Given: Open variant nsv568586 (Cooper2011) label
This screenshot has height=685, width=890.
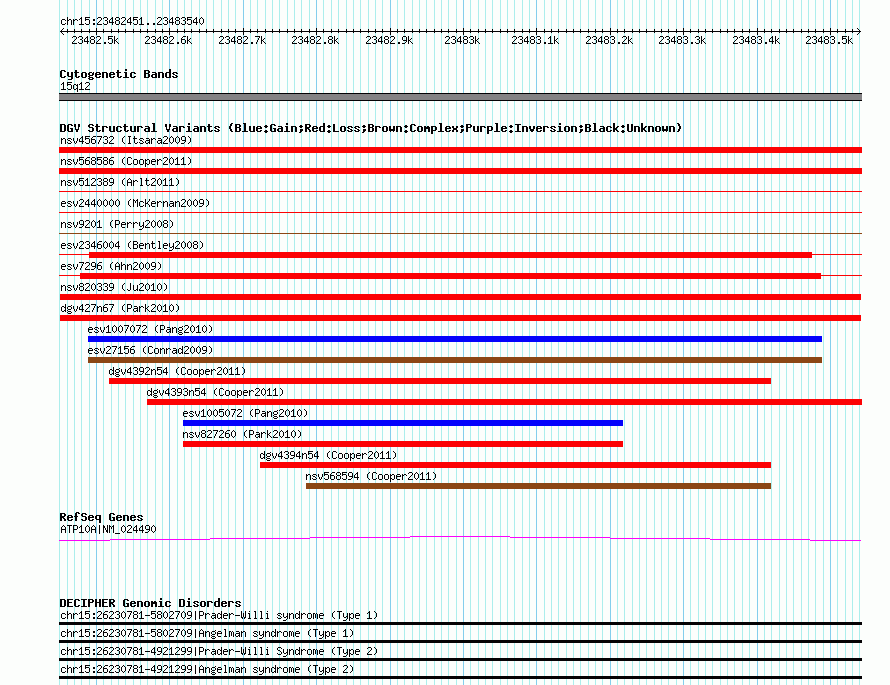Looking at the screenshot, I should point(126,161).
